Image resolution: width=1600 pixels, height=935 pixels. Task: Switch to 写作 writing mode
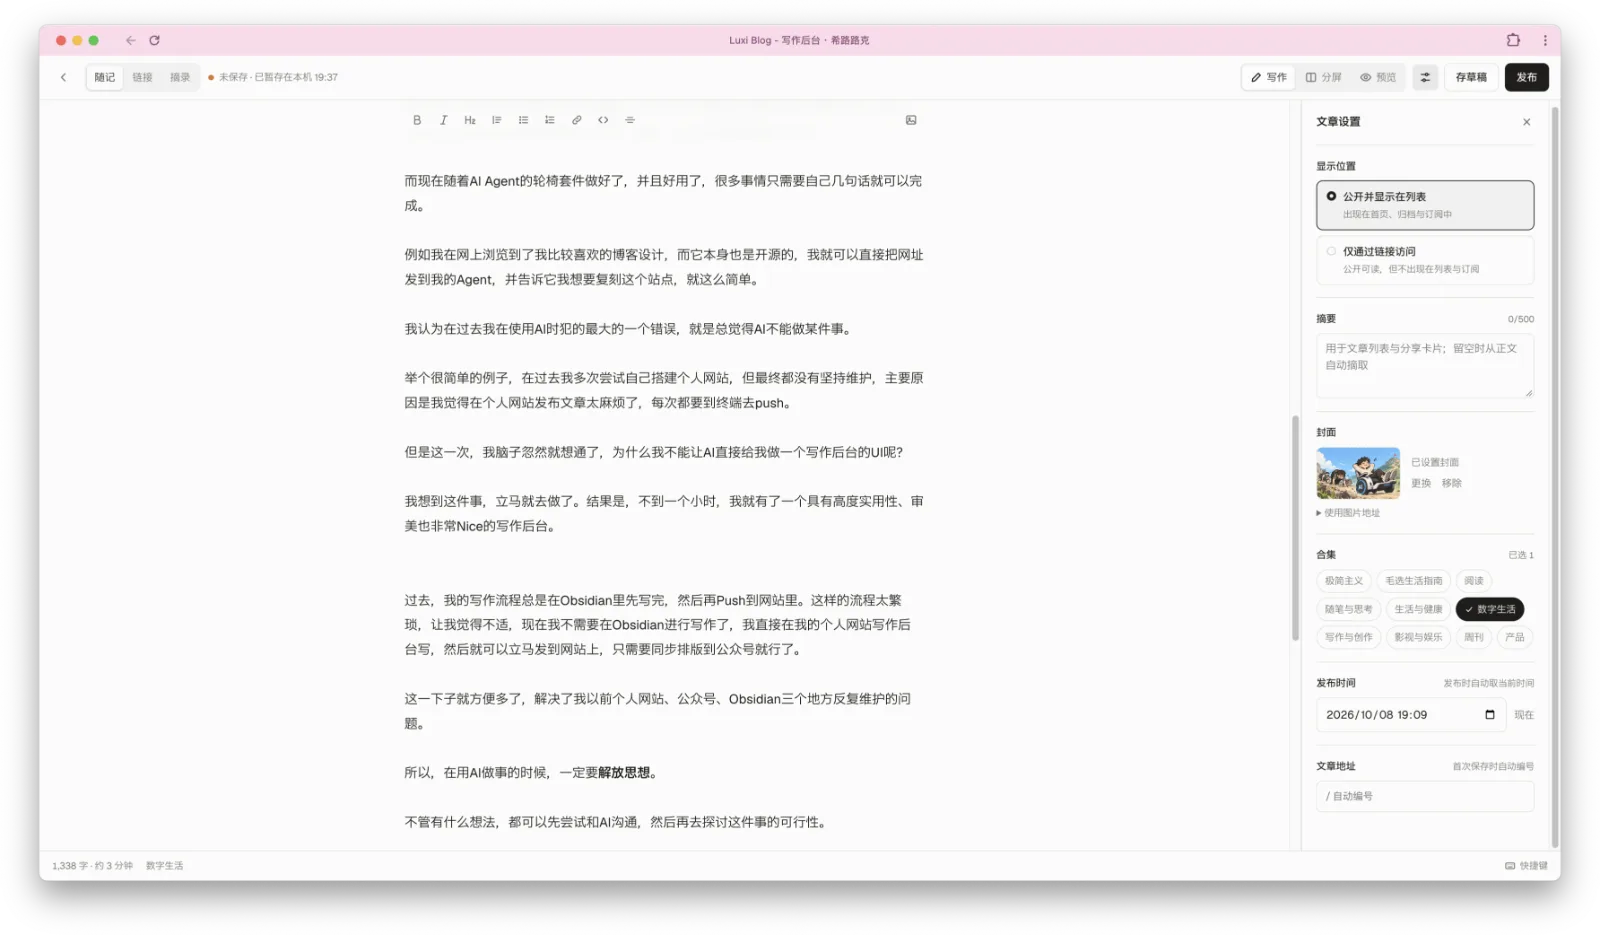pyautogui.click(x=1269, y=77)
